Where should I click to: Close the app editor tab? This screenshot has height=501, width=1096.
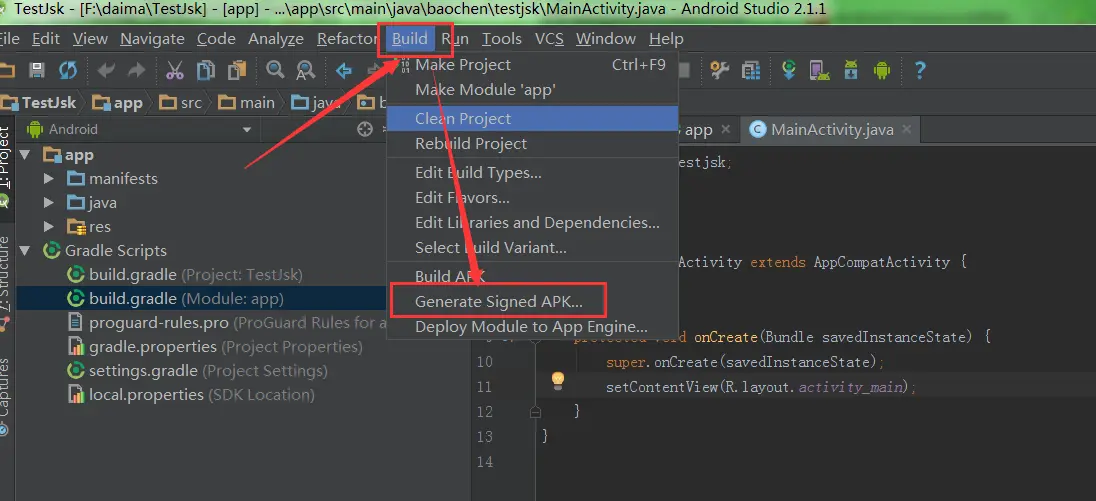(725, 129)
